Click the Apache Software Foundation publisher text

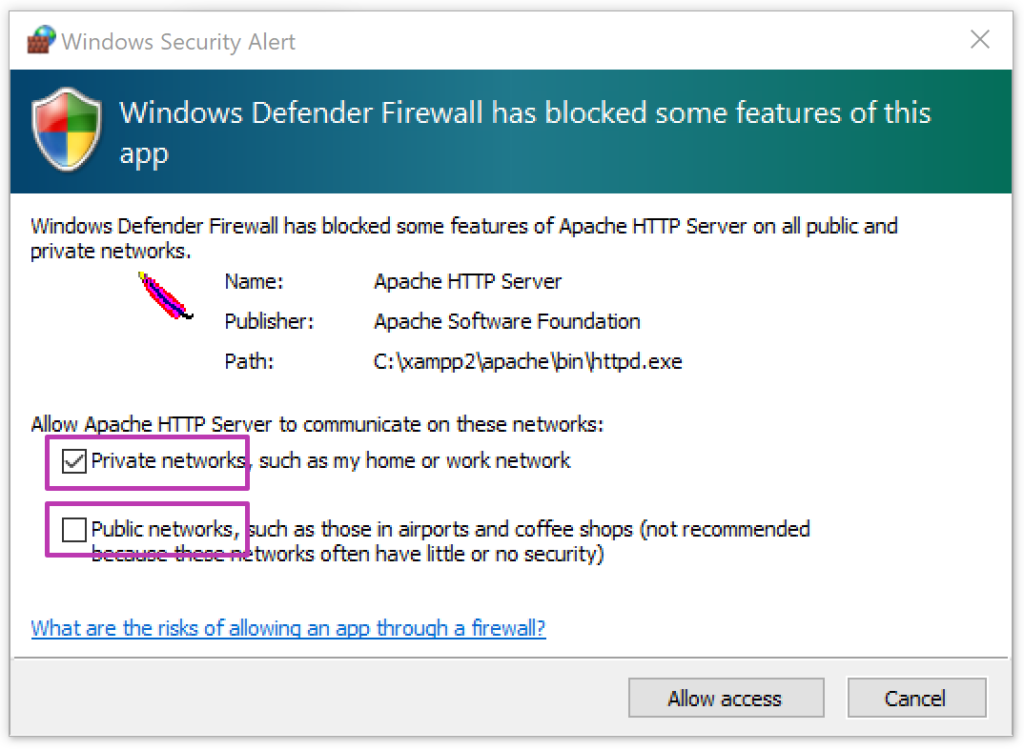click(506, 321)
